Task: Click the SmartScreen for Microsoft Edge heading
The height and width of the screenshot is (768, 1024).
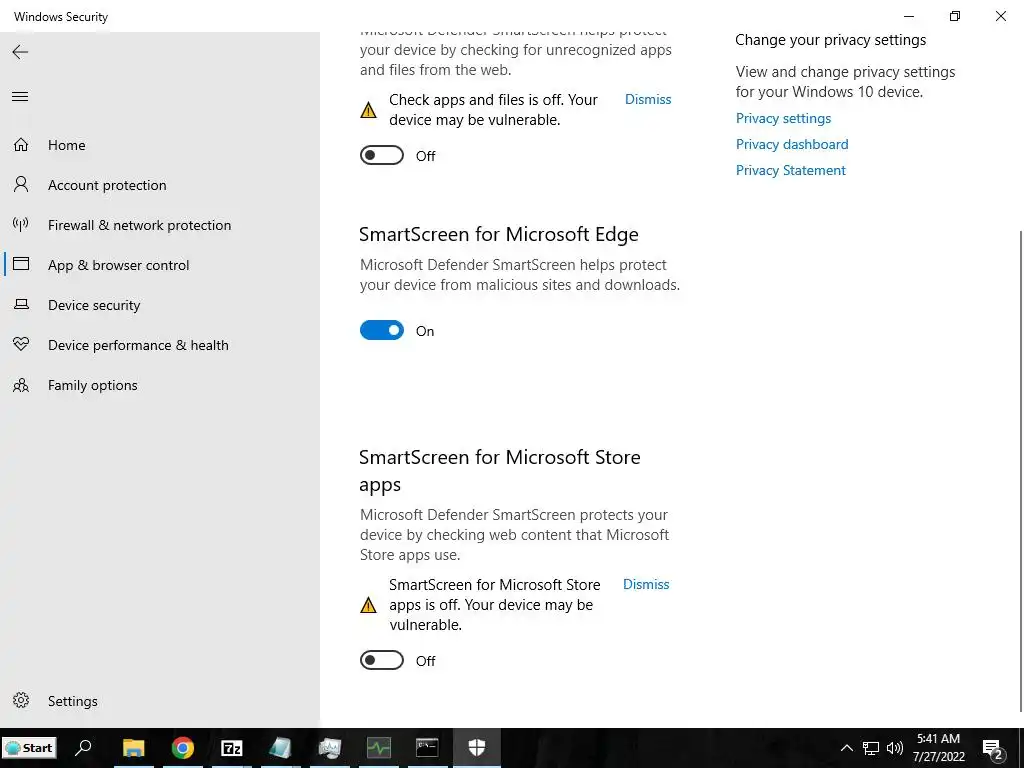Action: [499, 234]
